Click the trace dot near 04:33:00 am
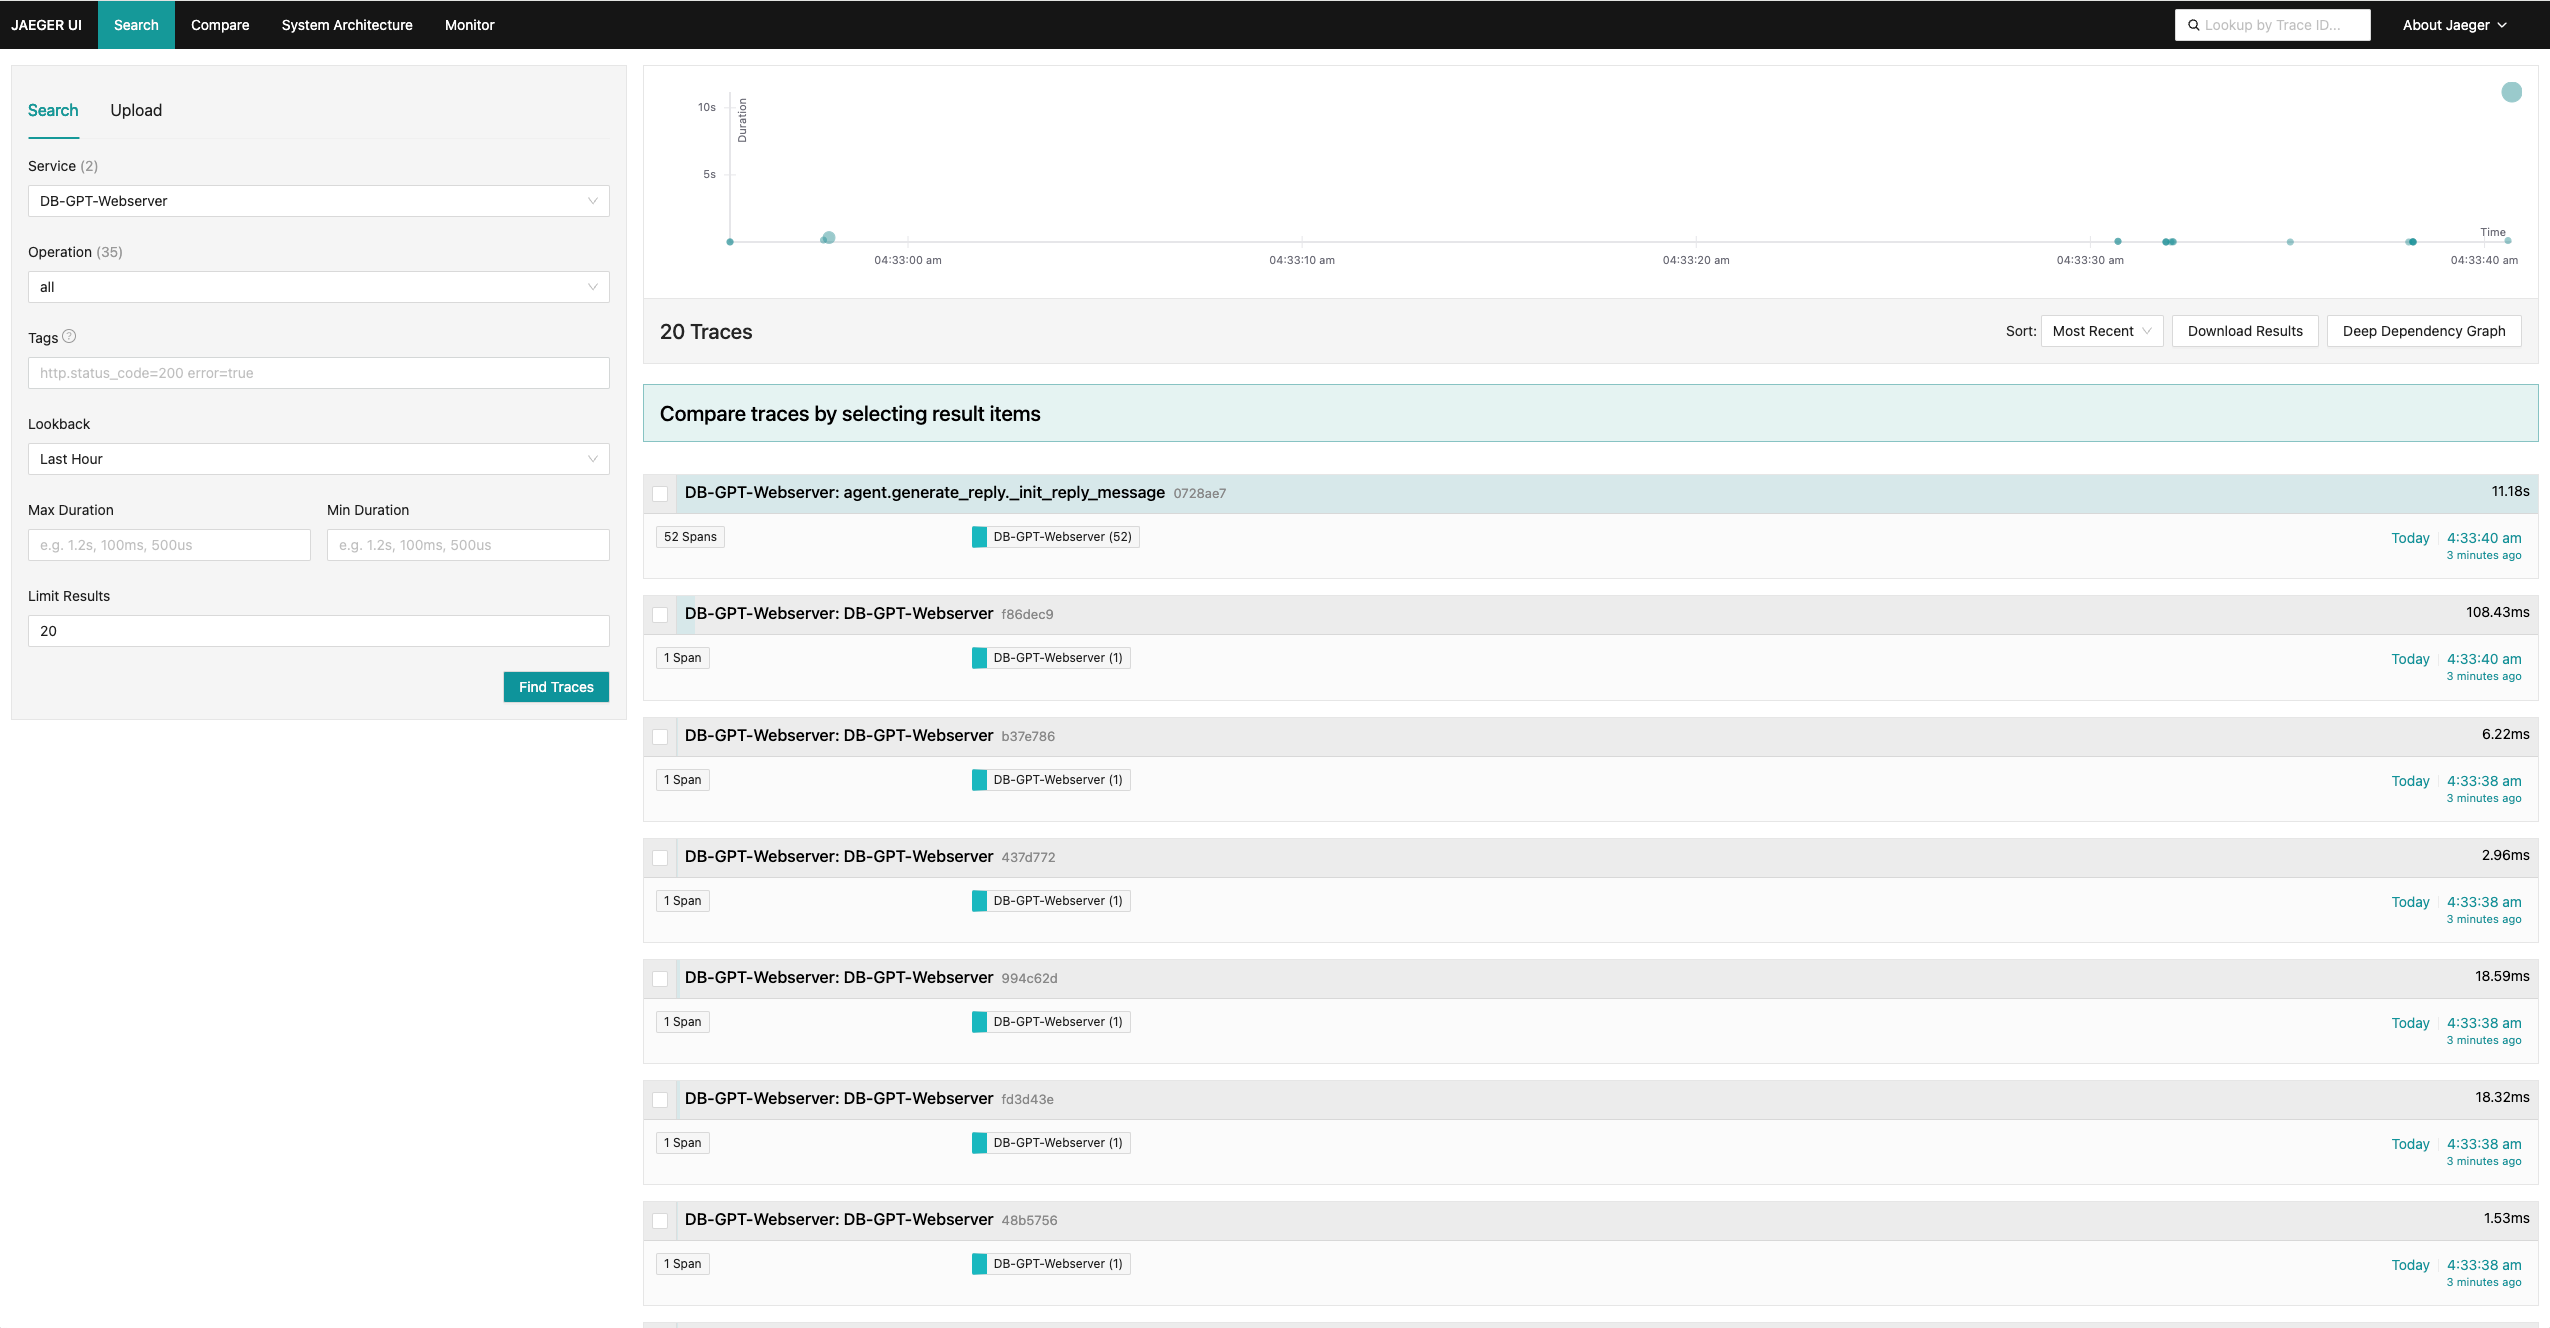This screenshot has height=1328, width=2550. click(x=828, y=238)
